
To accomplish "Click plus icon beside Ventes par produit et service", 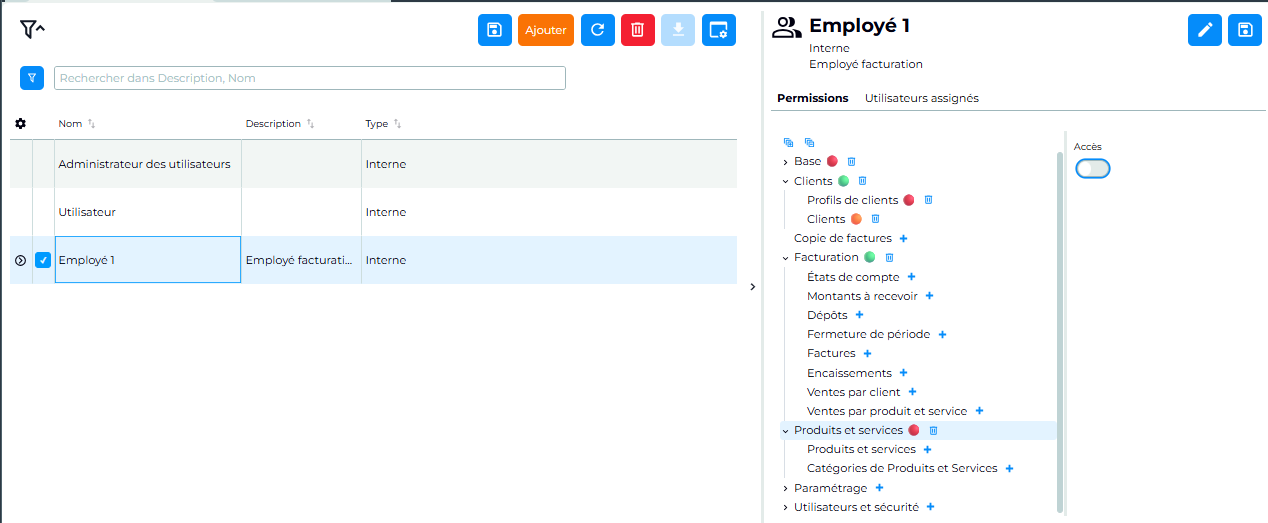I will [979, 411].
